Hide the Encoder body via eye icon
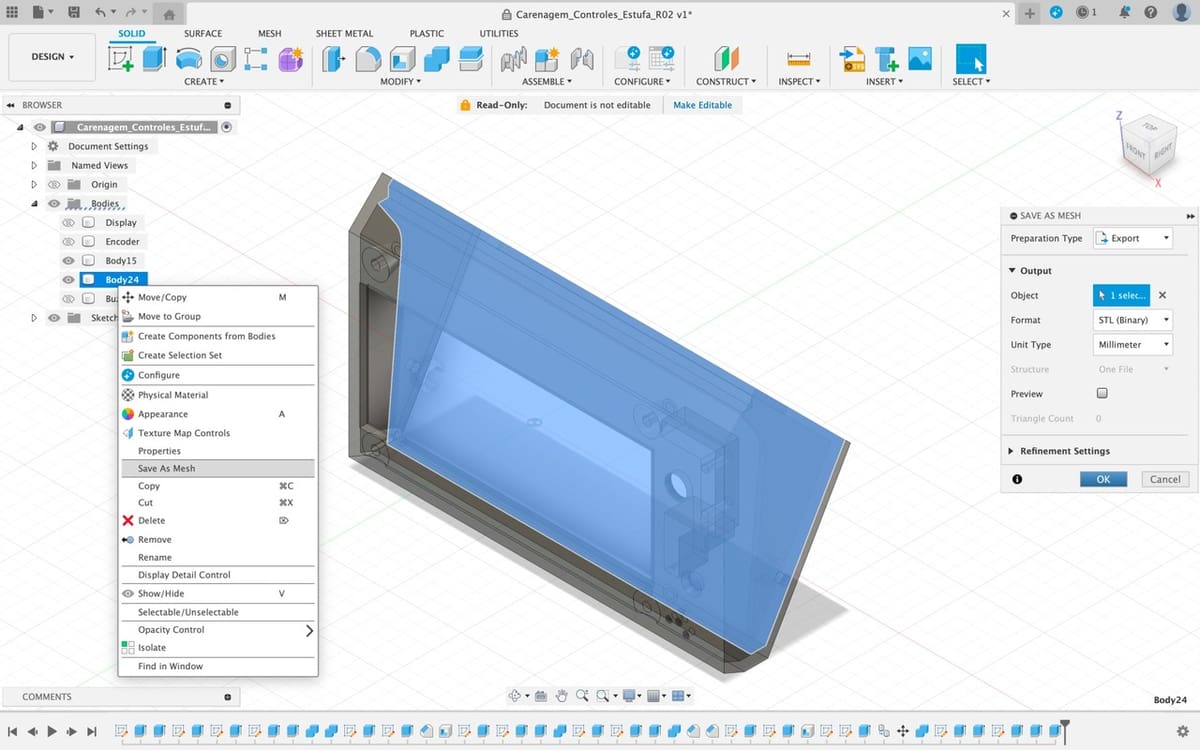The width and height of the screenshot is (1200, 750). pyautogui.click(x=68, y=242)
